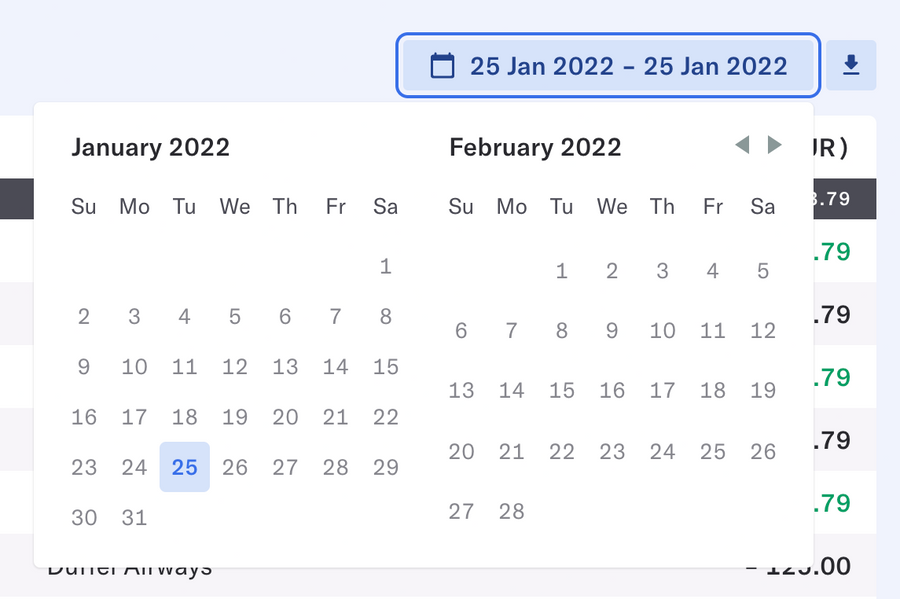
Task: Select February 28 in the calendar
Action: coord(511,511)
